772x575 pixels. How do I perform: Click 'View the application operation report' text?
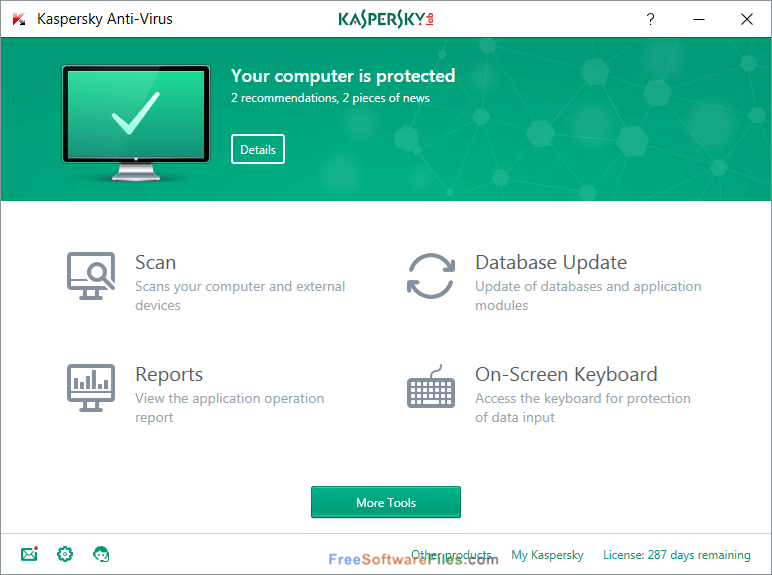point(229,408)
